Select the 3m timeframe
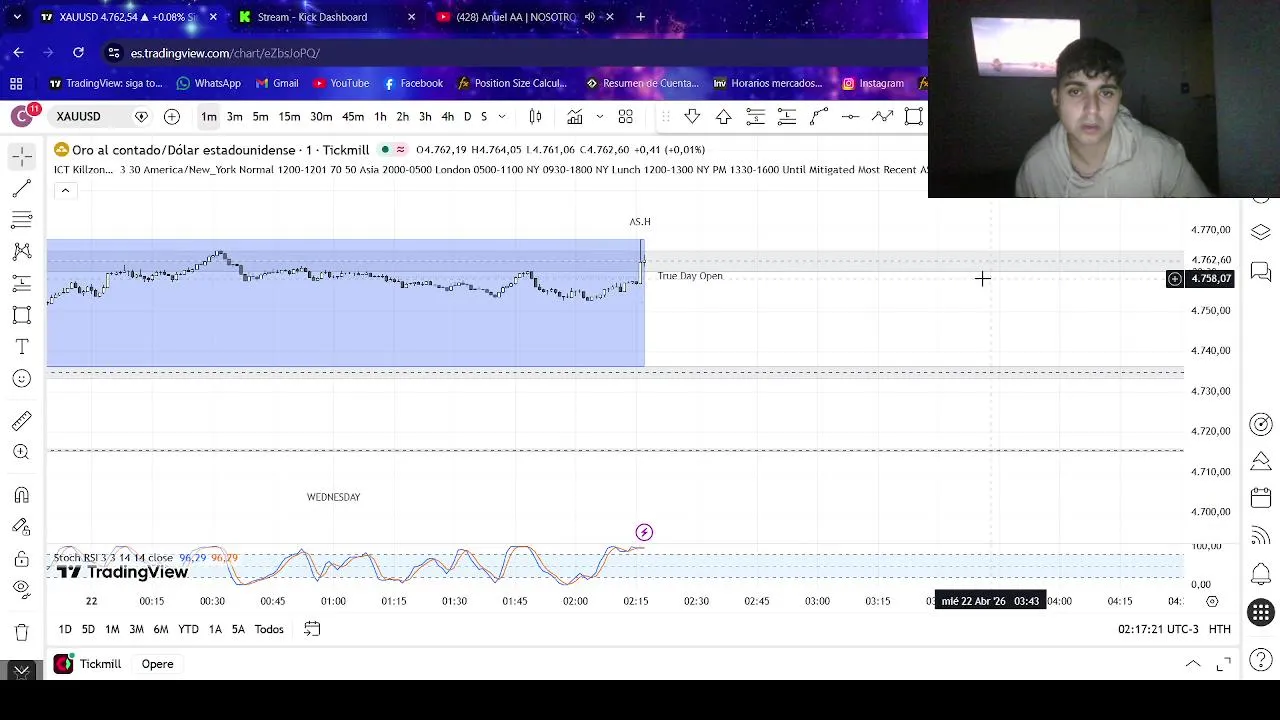Image resolution: width=1280 pixels, height=720 pixels. tap(234, 117)
